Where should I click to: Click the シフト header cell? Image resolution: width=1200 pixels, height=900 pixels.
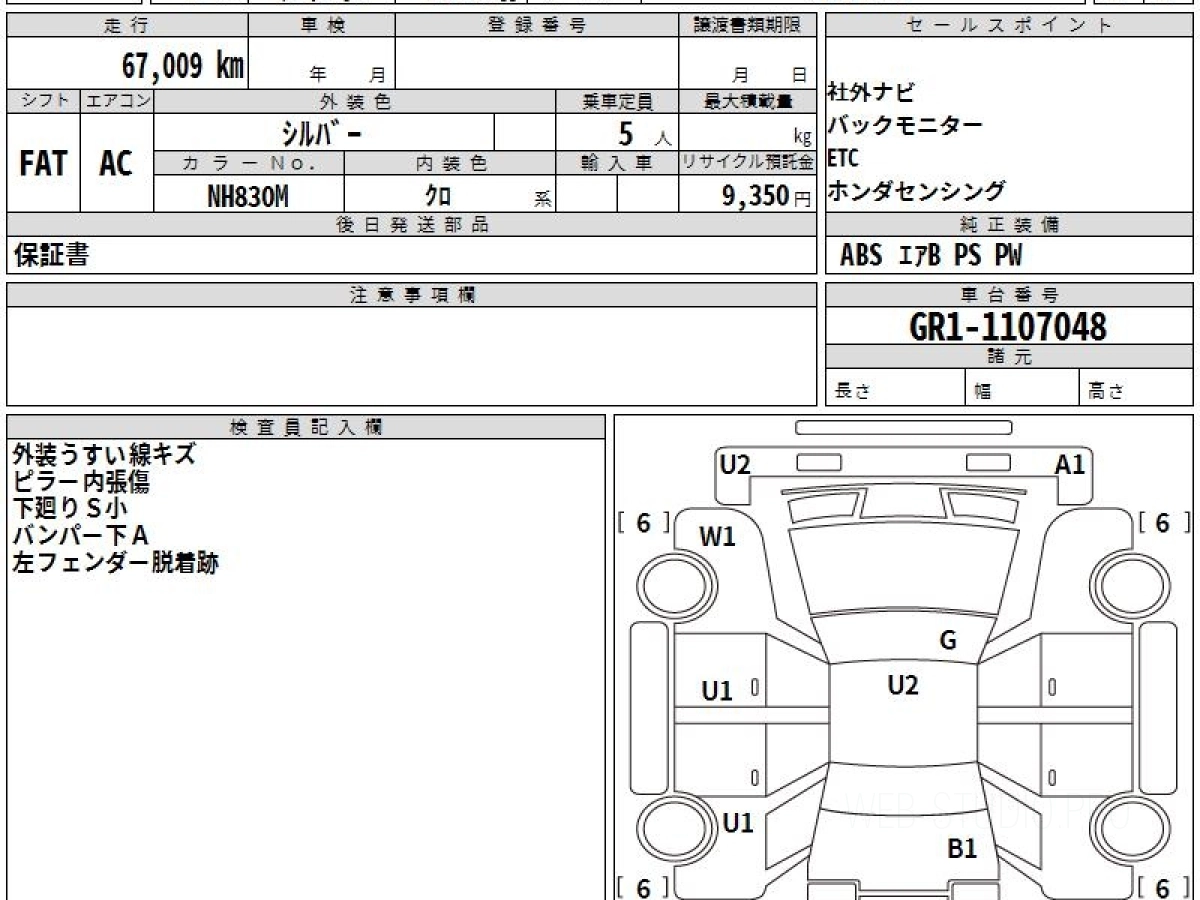pos(44,101)
